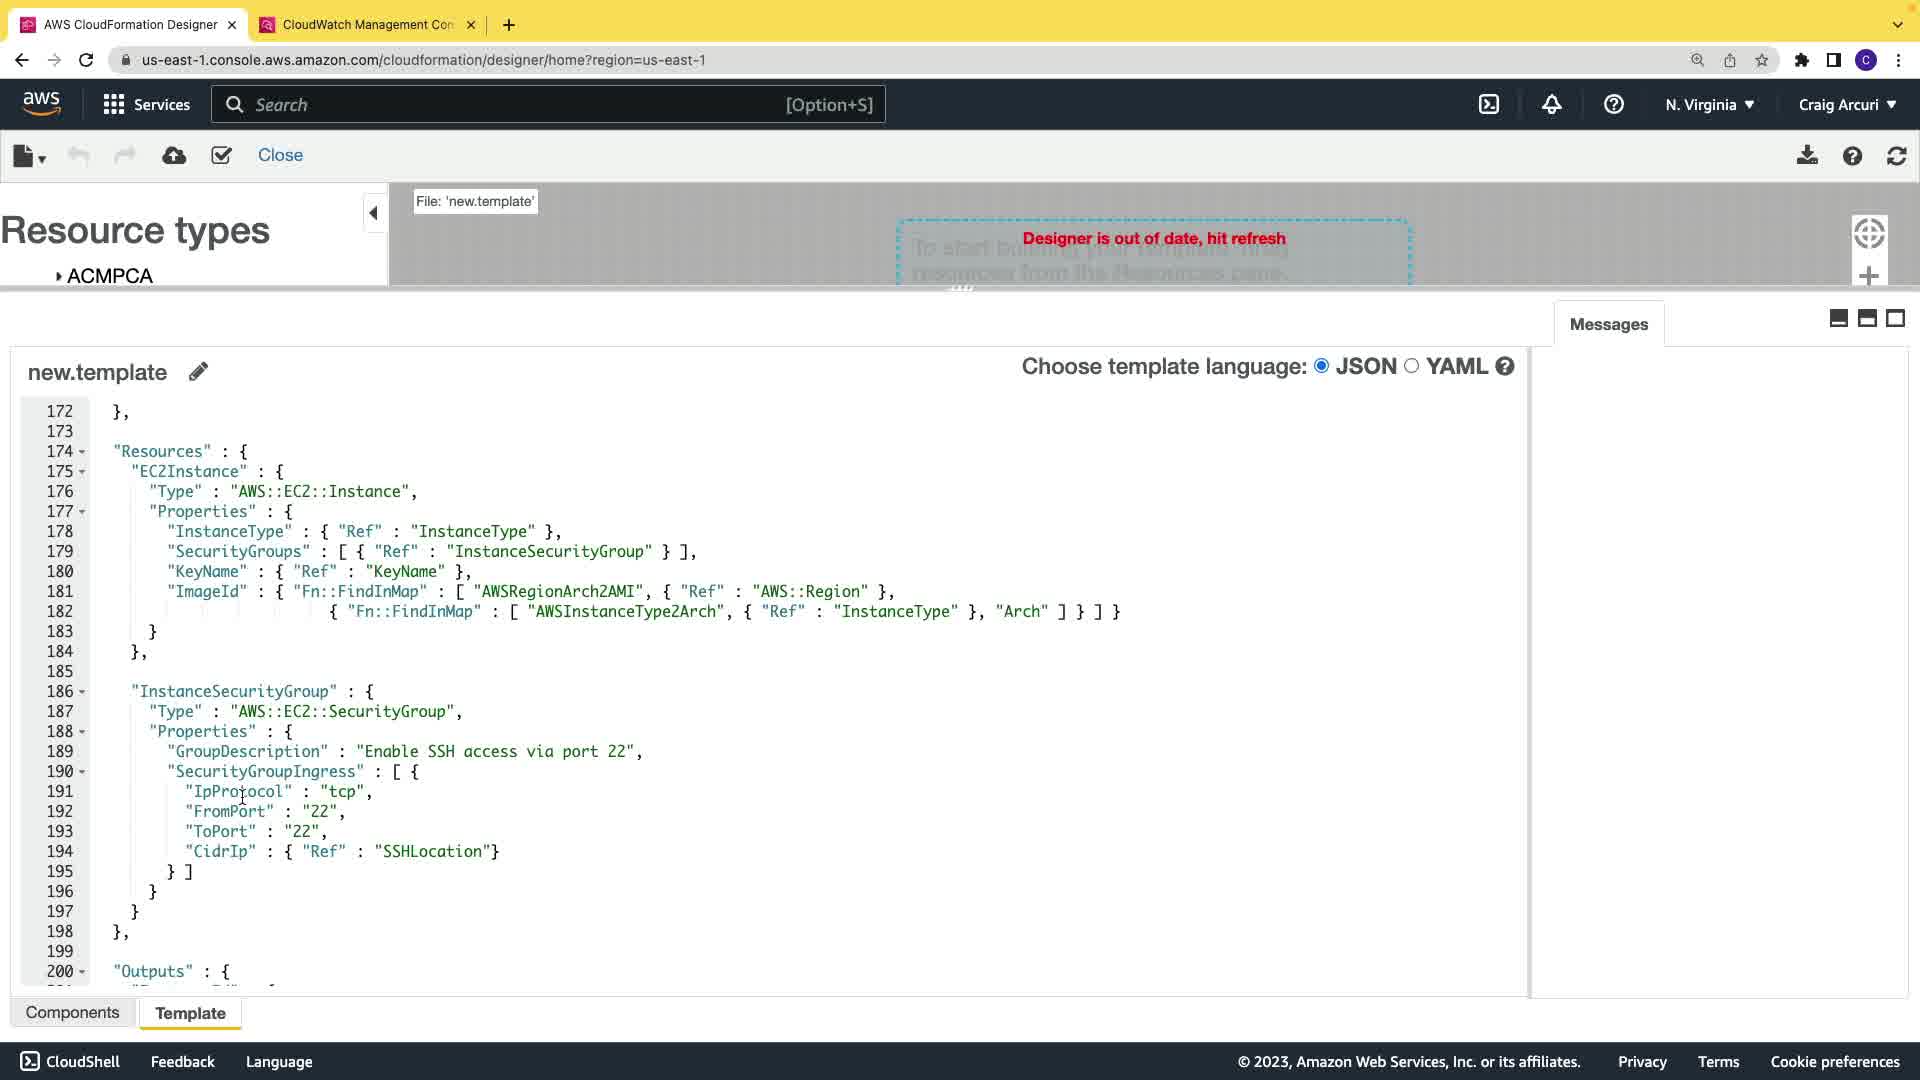Image resolution: width=1920 pixels, height=1080 pixels.
Task: Open the N. Virginia region dropdown
Action: point(1709,105)
